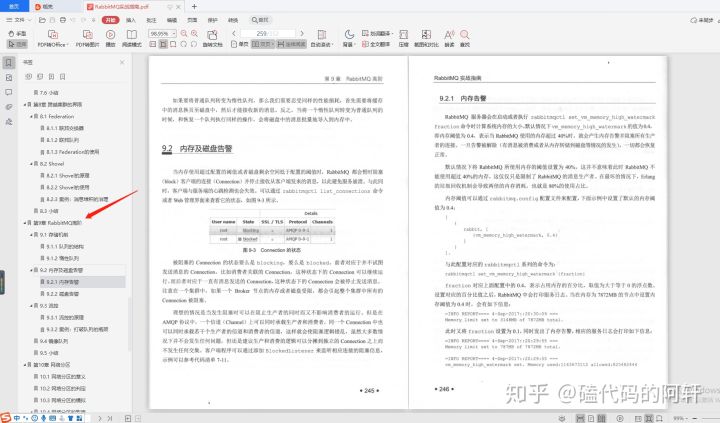Open the Attachments panel sidebar icon
The height and width of the screenshot is (423, 720).
point(9,107)
